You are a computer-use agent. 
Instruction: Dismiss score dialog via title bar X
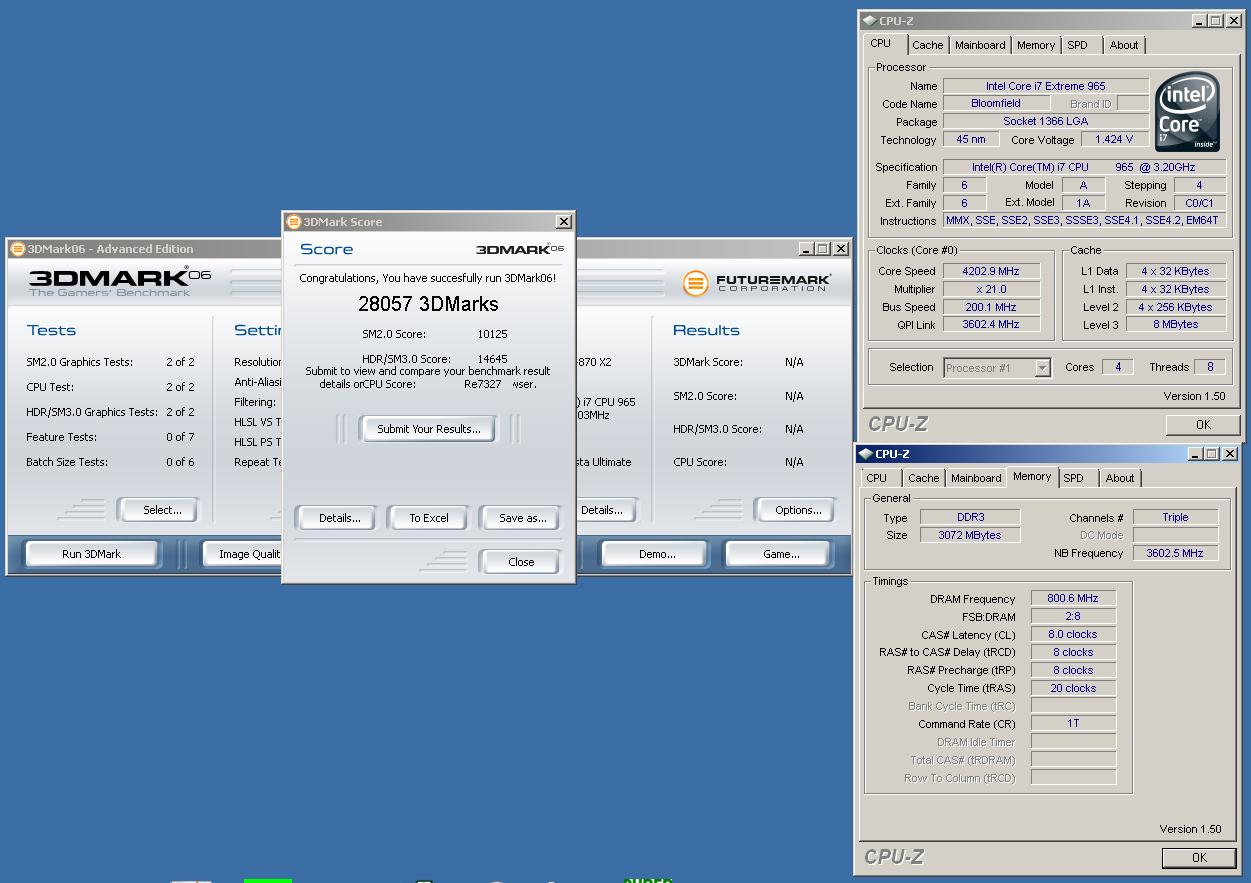pyautogui.click(x=563, y=222)
